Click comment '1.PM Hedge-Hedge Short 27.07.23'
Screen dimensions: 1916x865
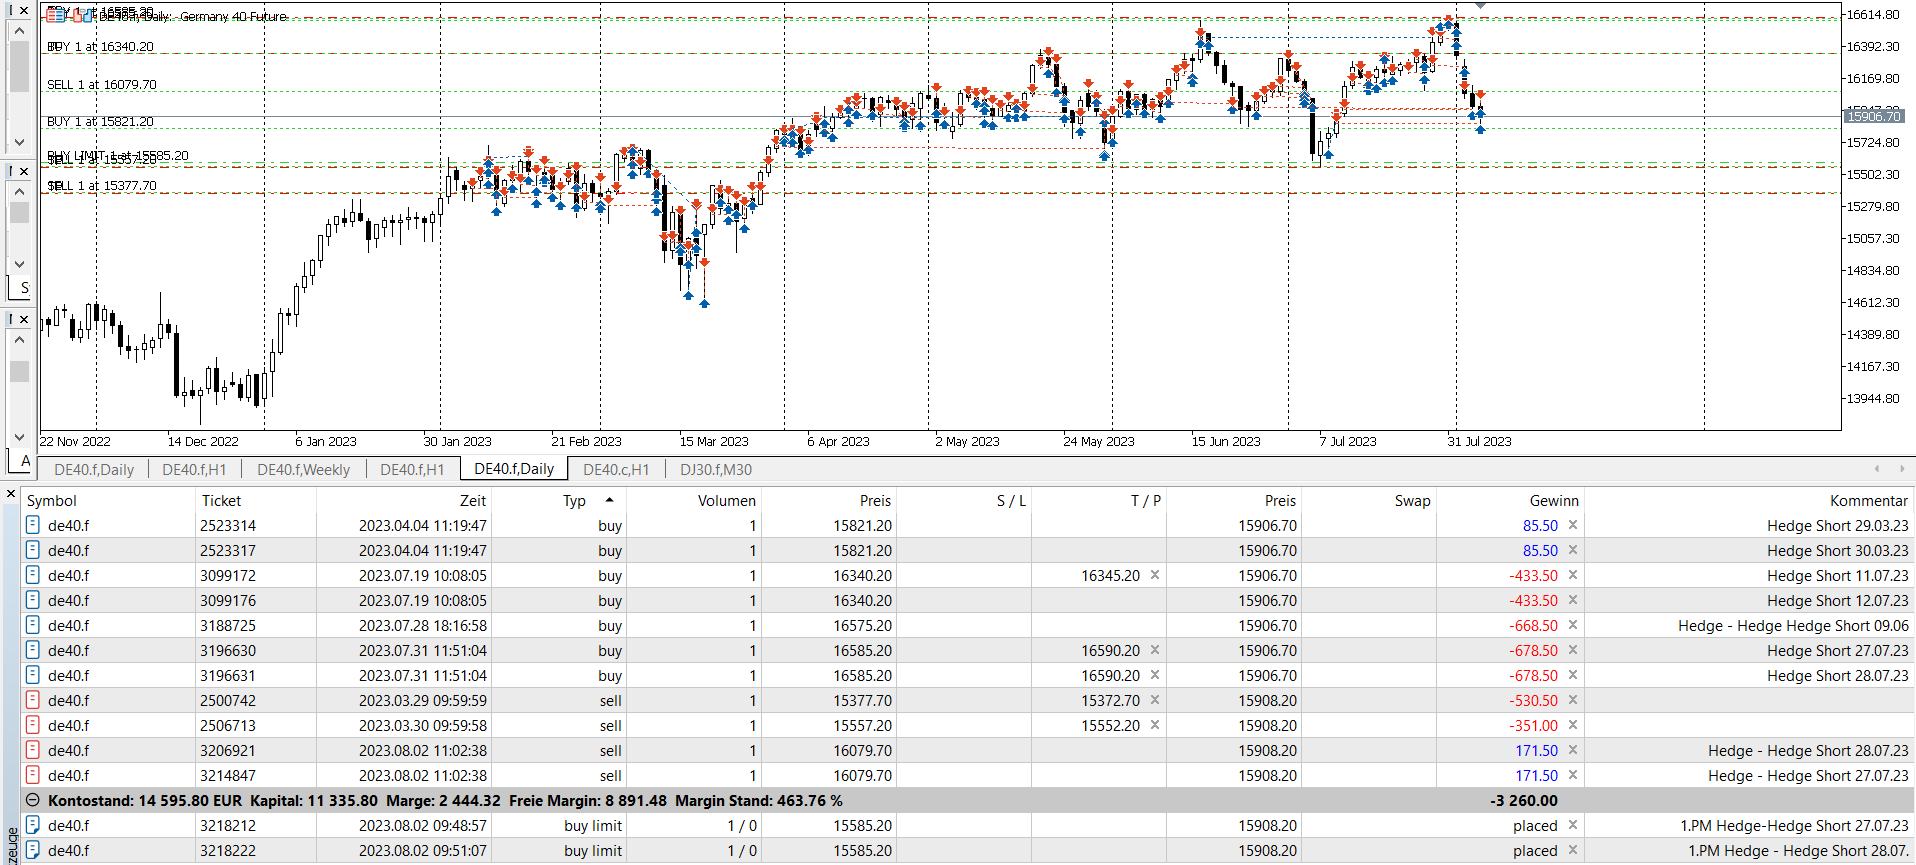click(x=1794, y=825)
